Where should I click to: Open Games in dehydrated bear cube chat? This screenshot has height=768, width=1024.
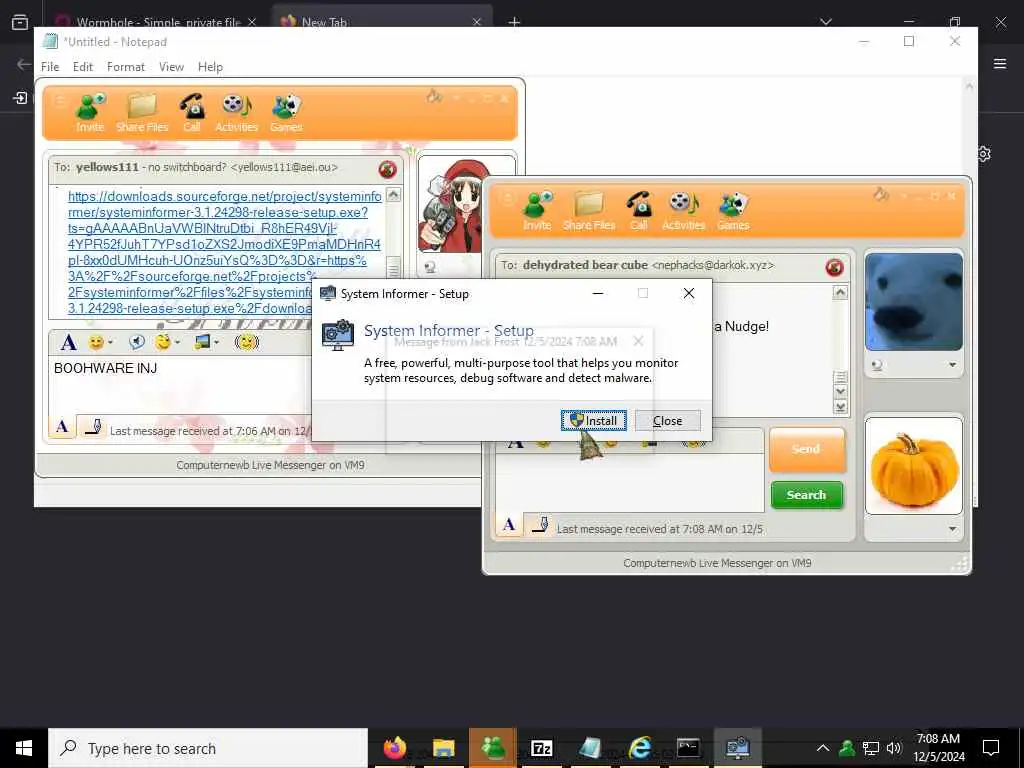tap(733, 211)
